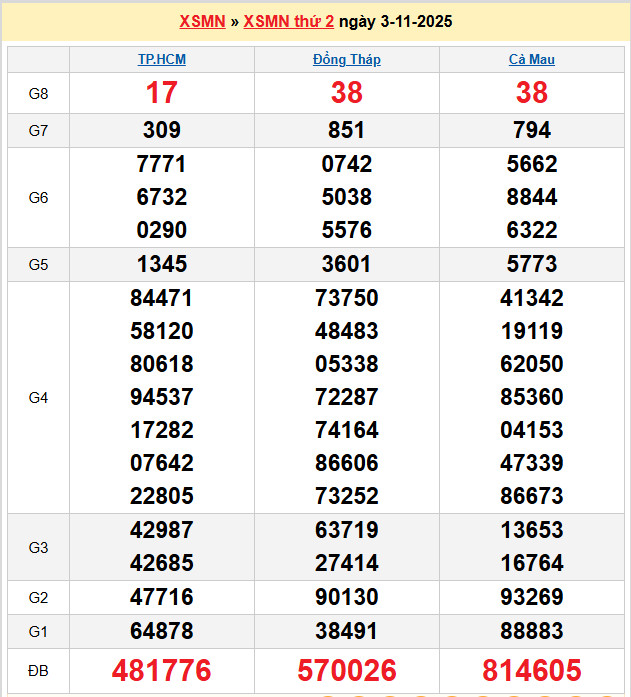This screenshot has width=631, height=697.
Task: Click the TP.HCM column header link
Action: coord(161,59)
